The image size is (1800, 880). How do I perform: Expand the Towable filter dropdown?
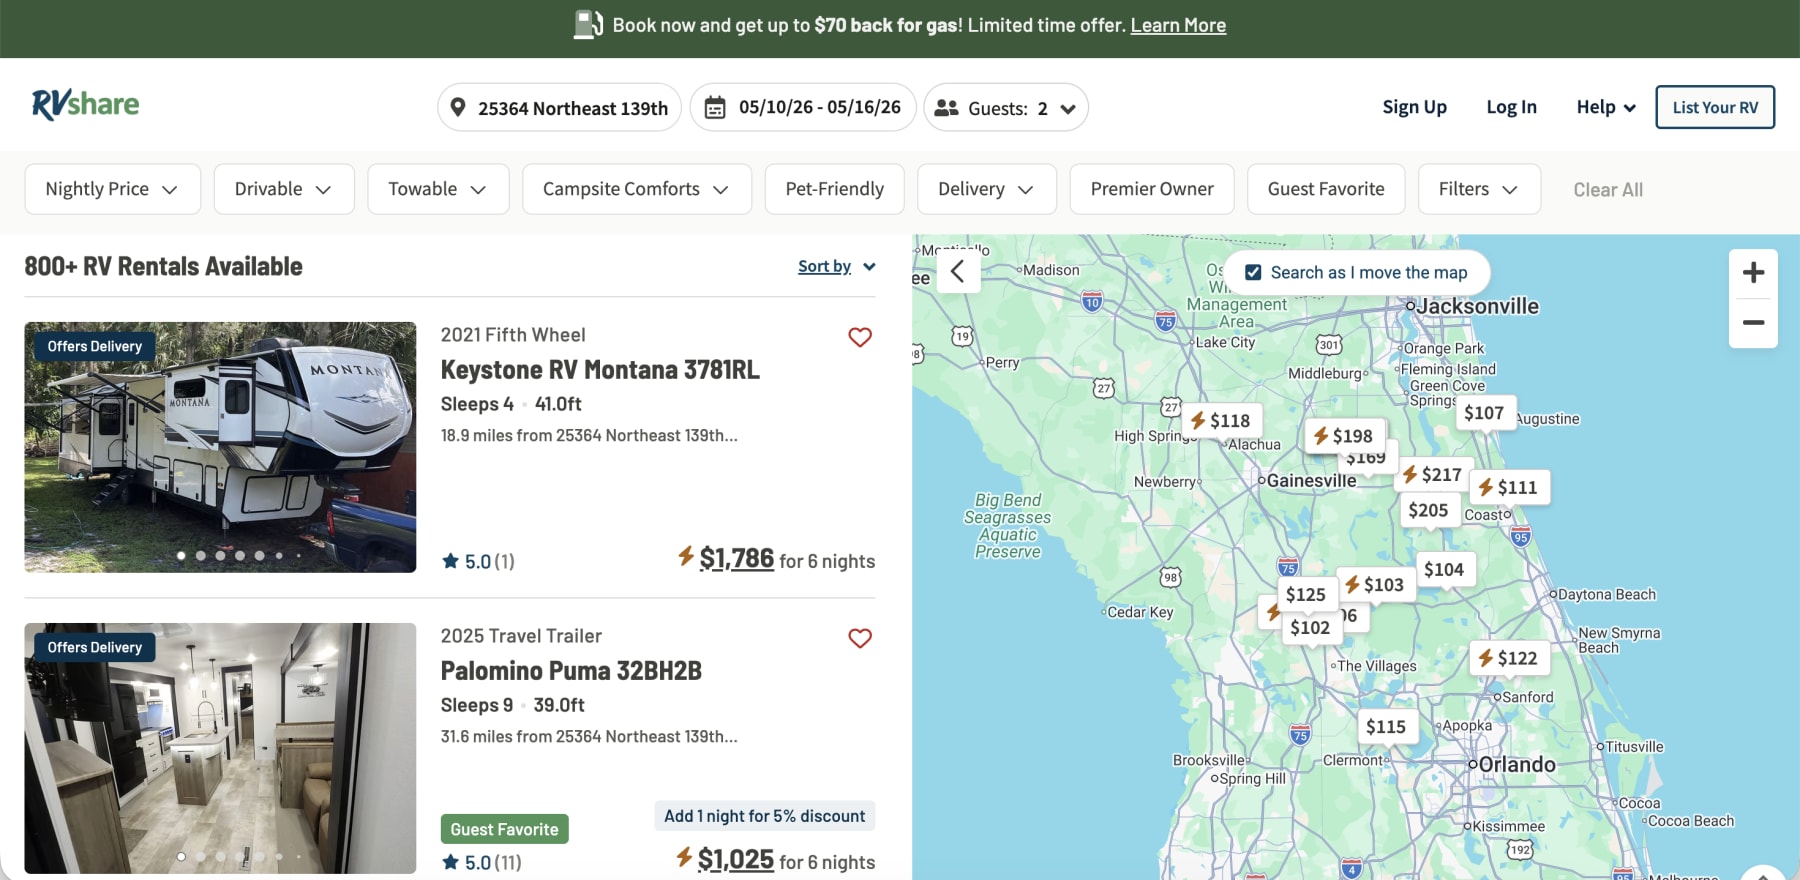click(438, 189)
